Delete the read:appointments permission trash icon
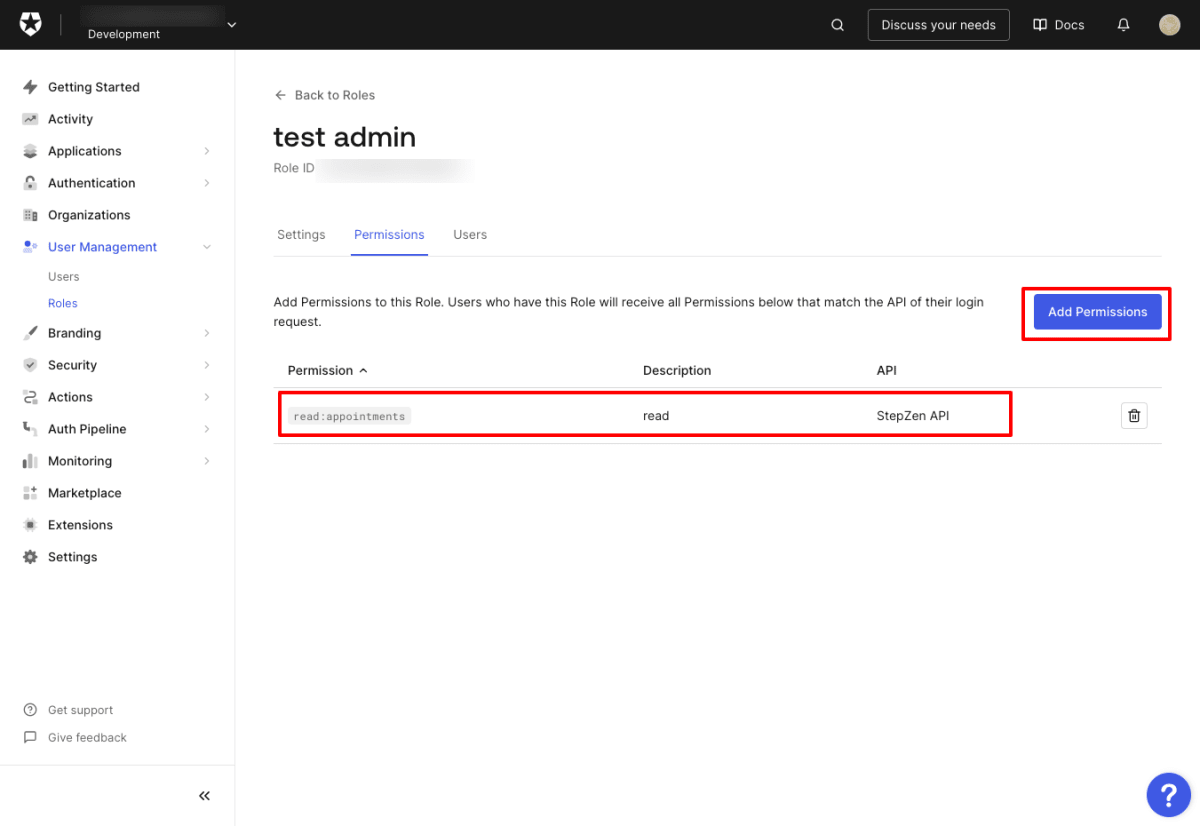Image resolution: width=1200 pixels, height=826 pixels. click(x=1134, y=416)
